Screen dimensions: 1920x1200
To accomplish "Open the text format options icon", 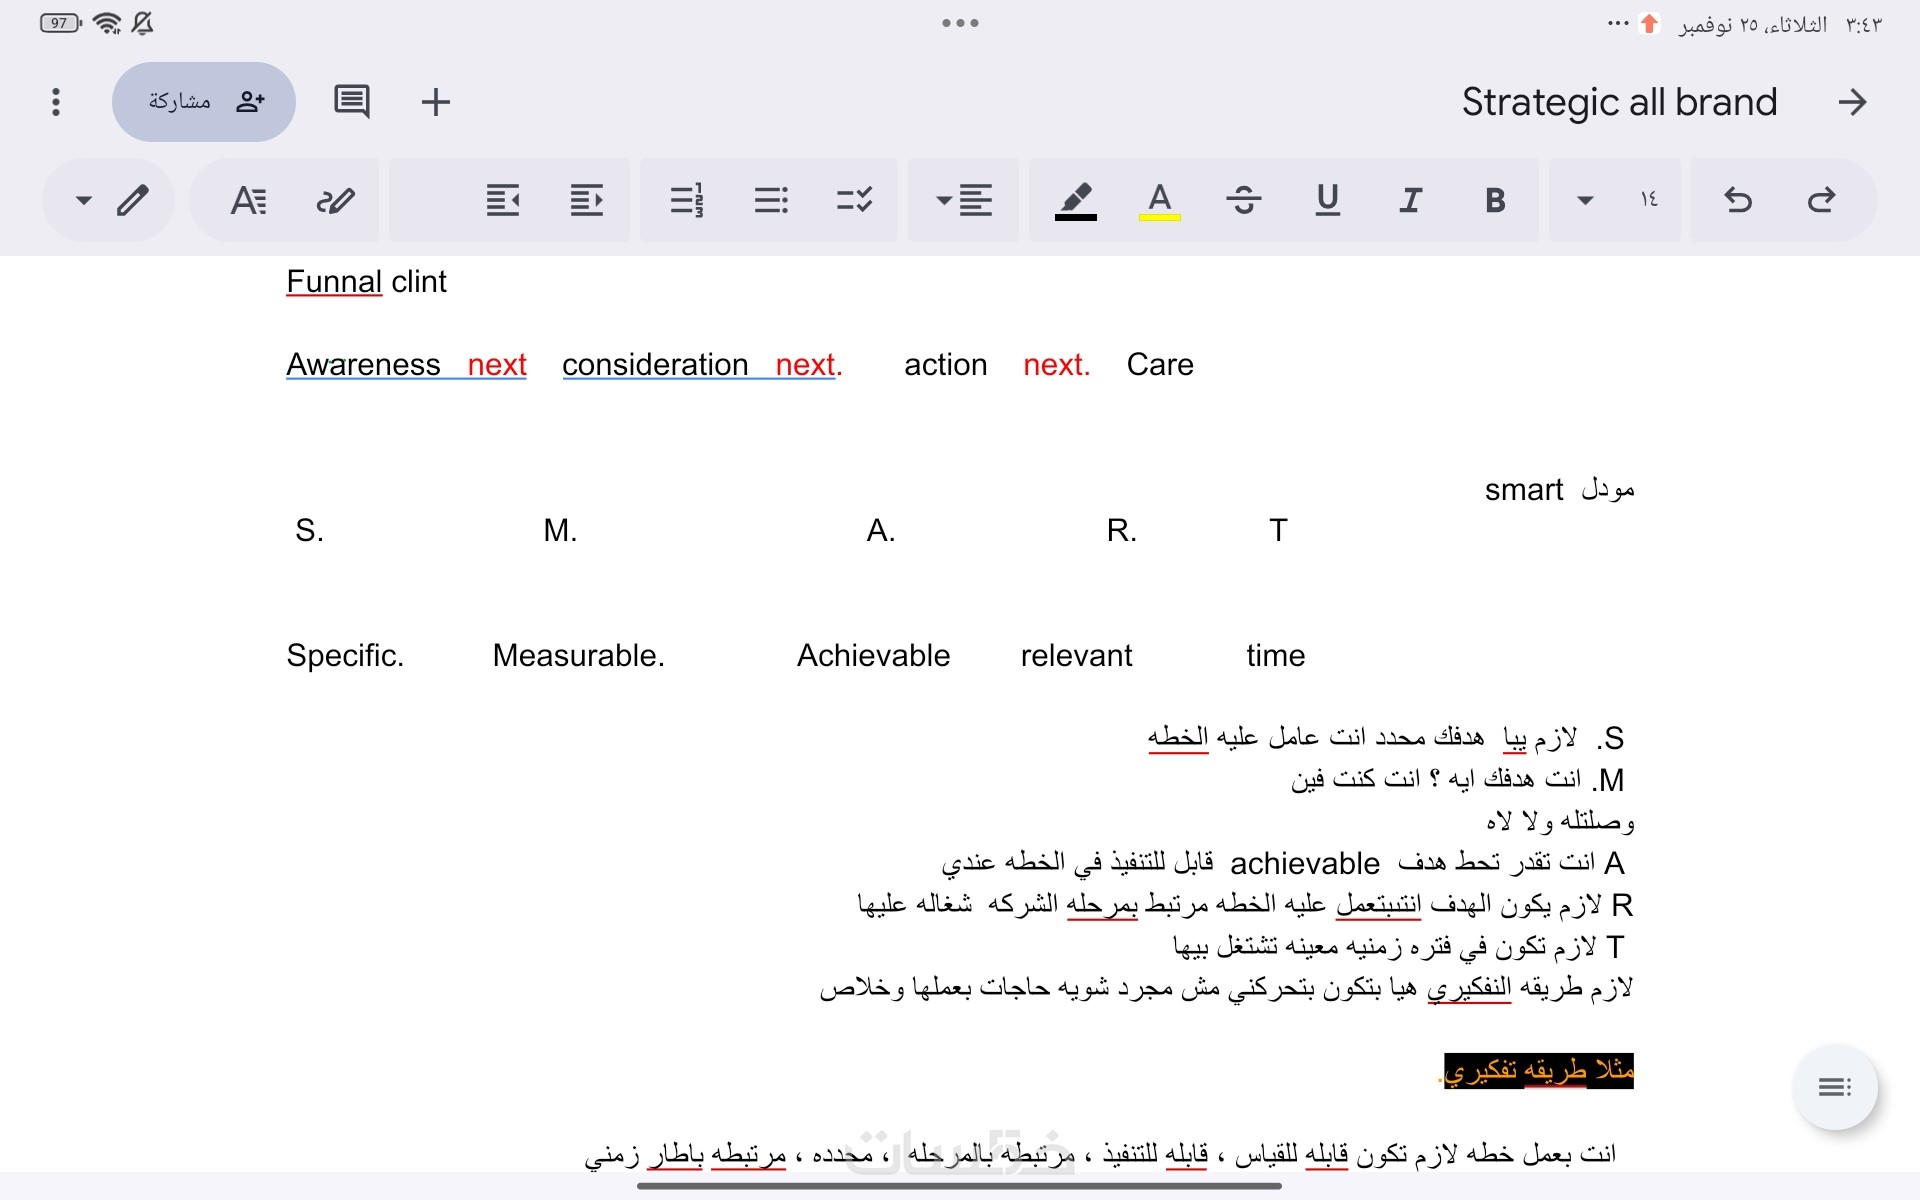I will pos(248,200).
